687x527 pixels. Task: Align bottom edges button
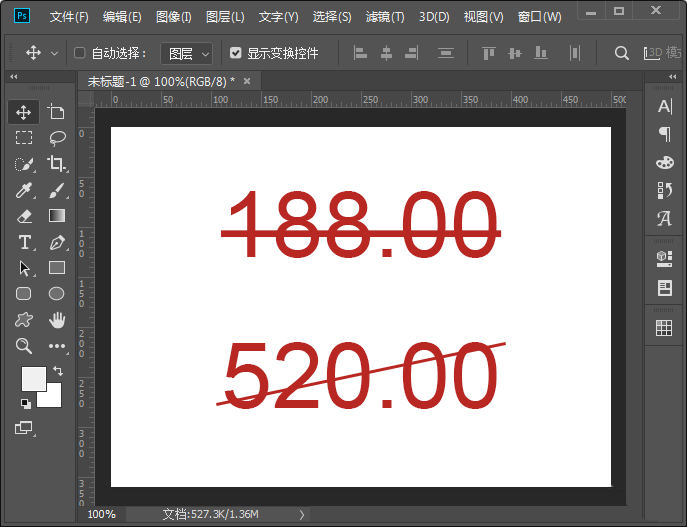coord(541,53)
